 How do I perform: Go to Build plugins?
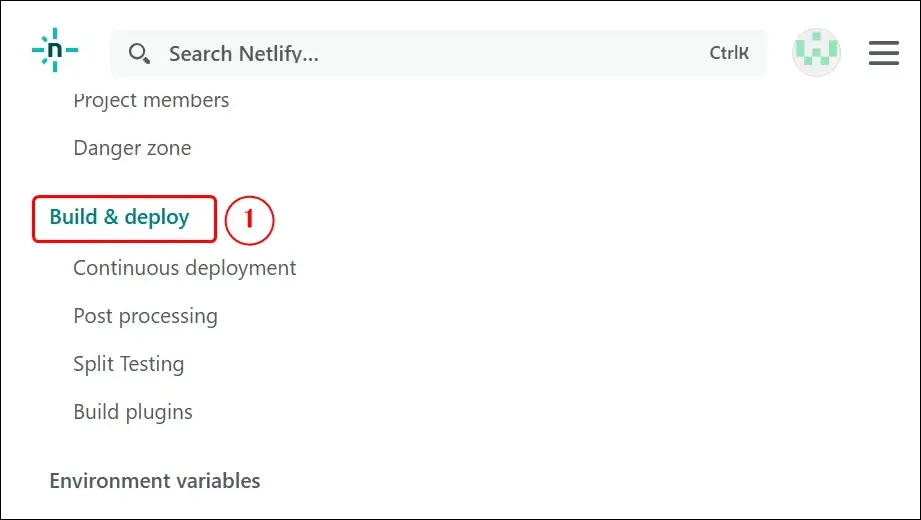(x=133, y=412)
